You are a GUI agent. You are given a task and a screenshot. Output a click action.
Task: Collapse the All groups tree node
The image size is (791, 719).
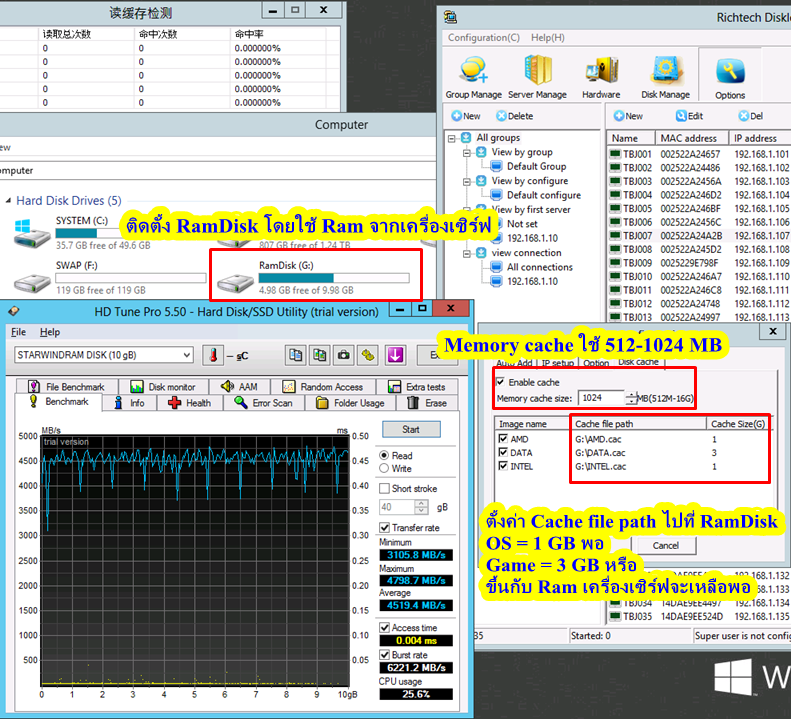click(452, 138)
